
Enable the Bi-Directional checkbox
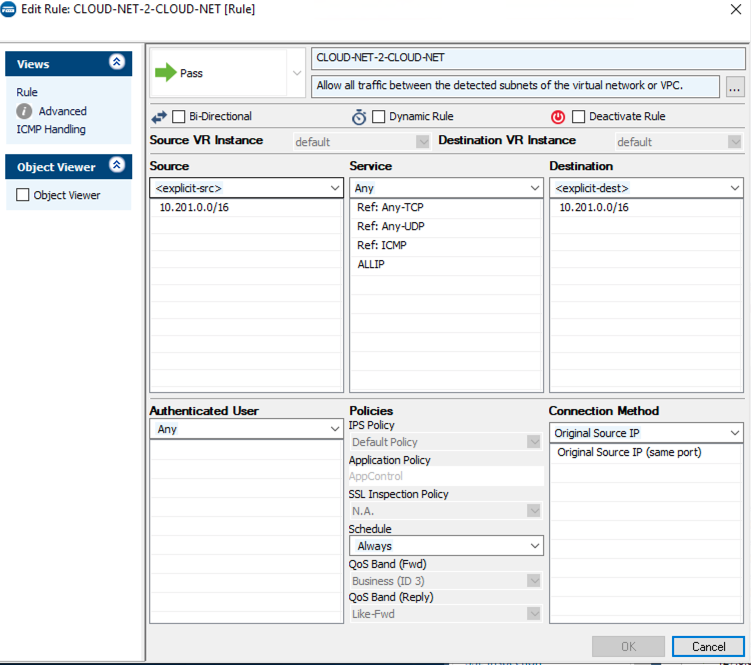(179, 117)
